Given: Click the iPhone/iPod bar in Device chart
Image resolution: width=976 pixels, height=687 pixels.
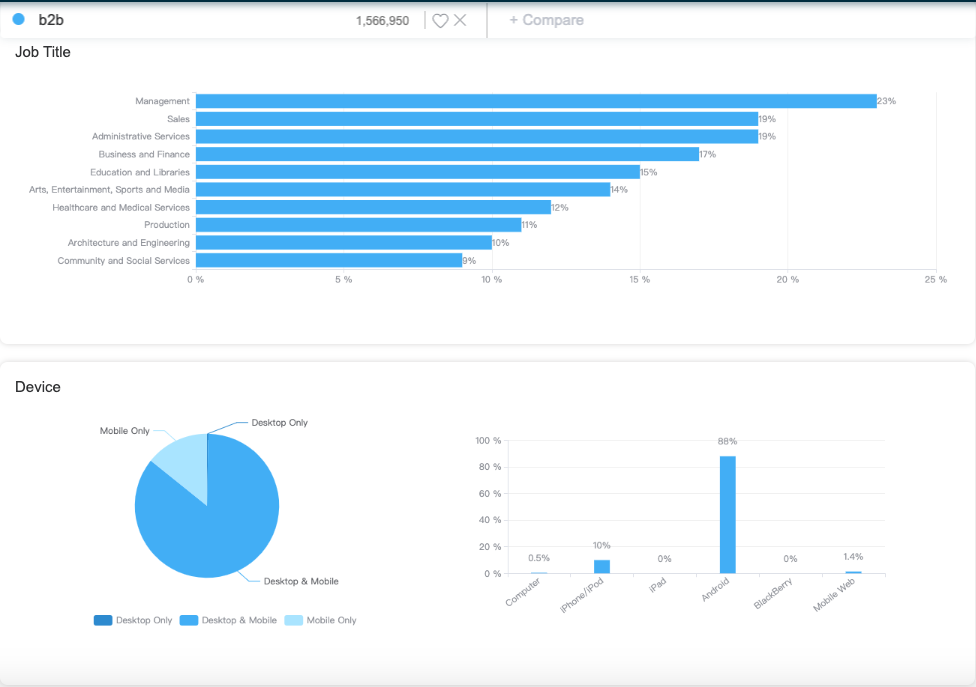Looking at the screenshot, I should [x=602, y=566].
